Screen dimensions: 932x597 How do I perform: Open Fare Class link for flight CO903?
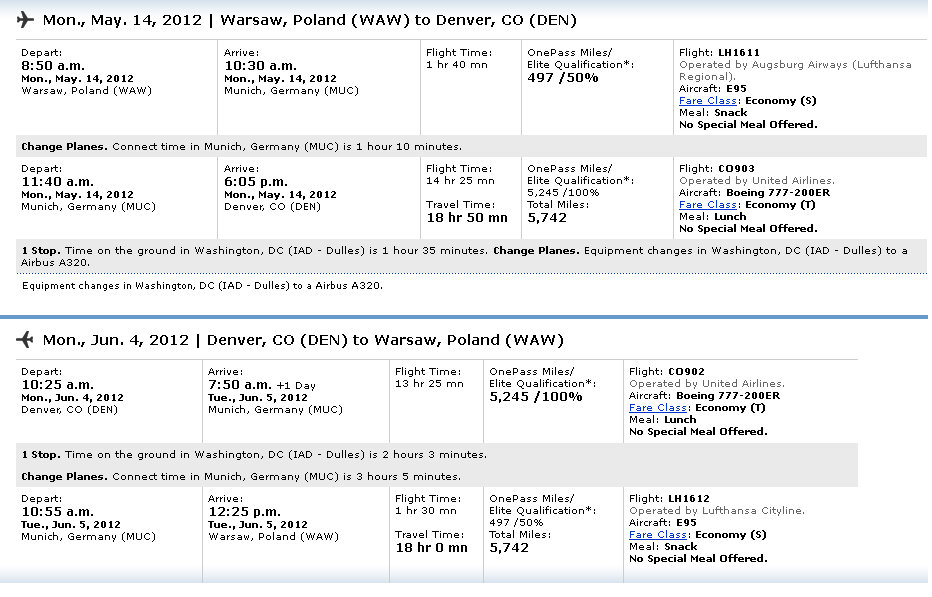pos(708,205)
